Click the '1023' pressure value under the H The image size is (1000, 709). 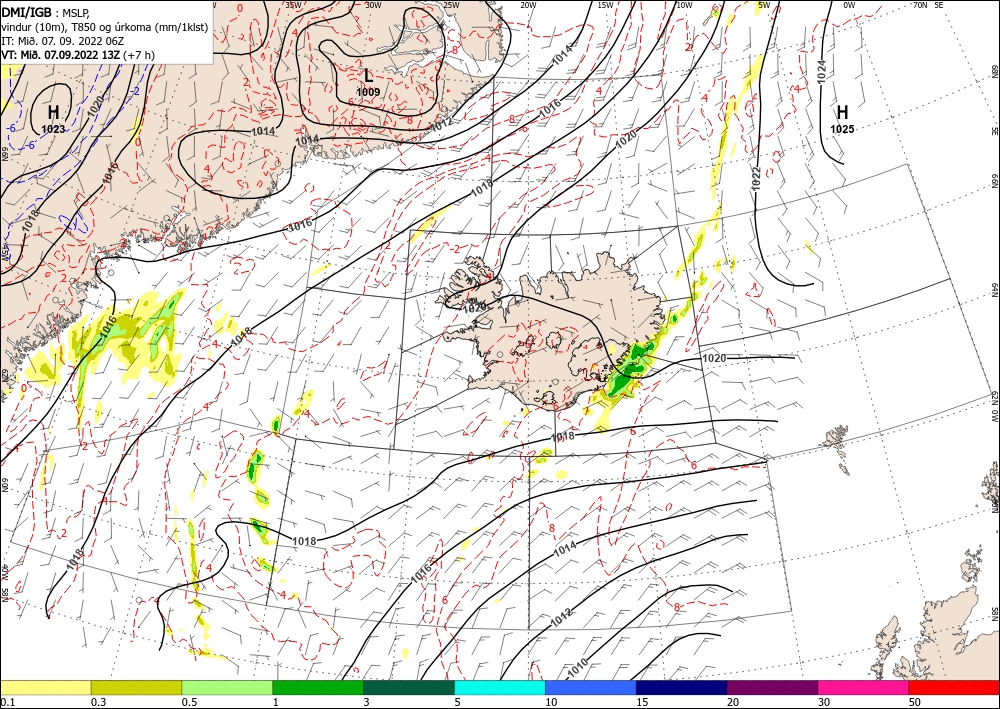(x=54, y=129)
